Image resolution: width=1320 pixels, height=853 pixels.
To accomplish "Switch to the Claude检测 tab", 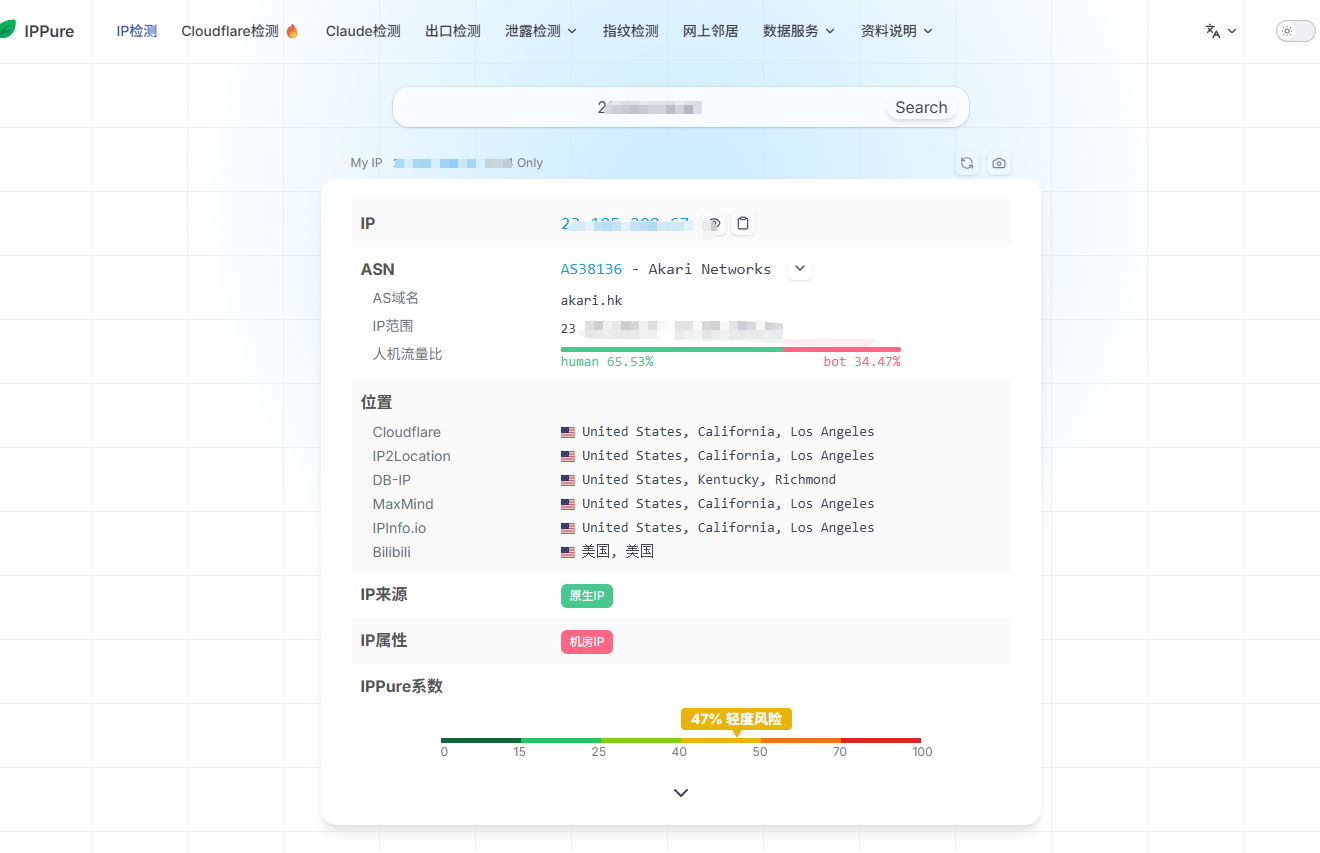I will point(363,31).
